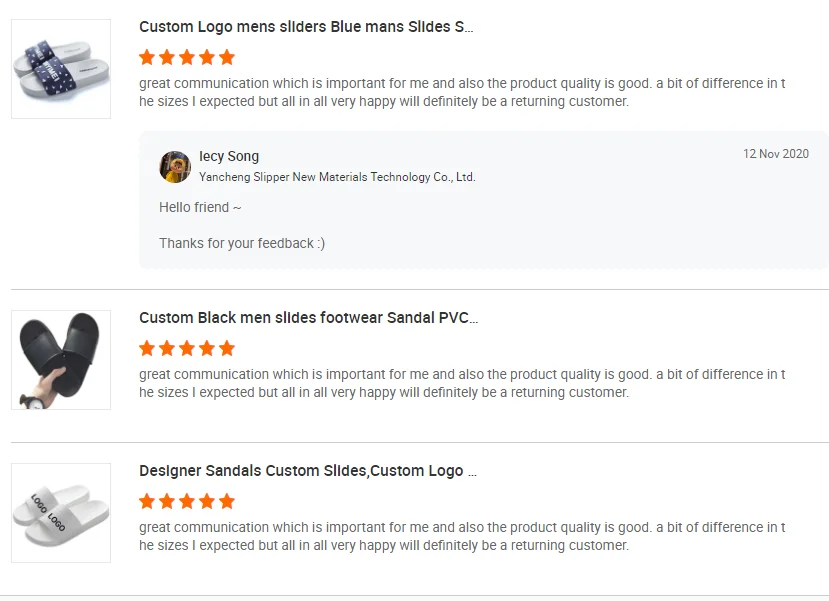Screen dimensions: 829x601
Task: Click review text under Designer Sandals listing
Action: (461, 536)
